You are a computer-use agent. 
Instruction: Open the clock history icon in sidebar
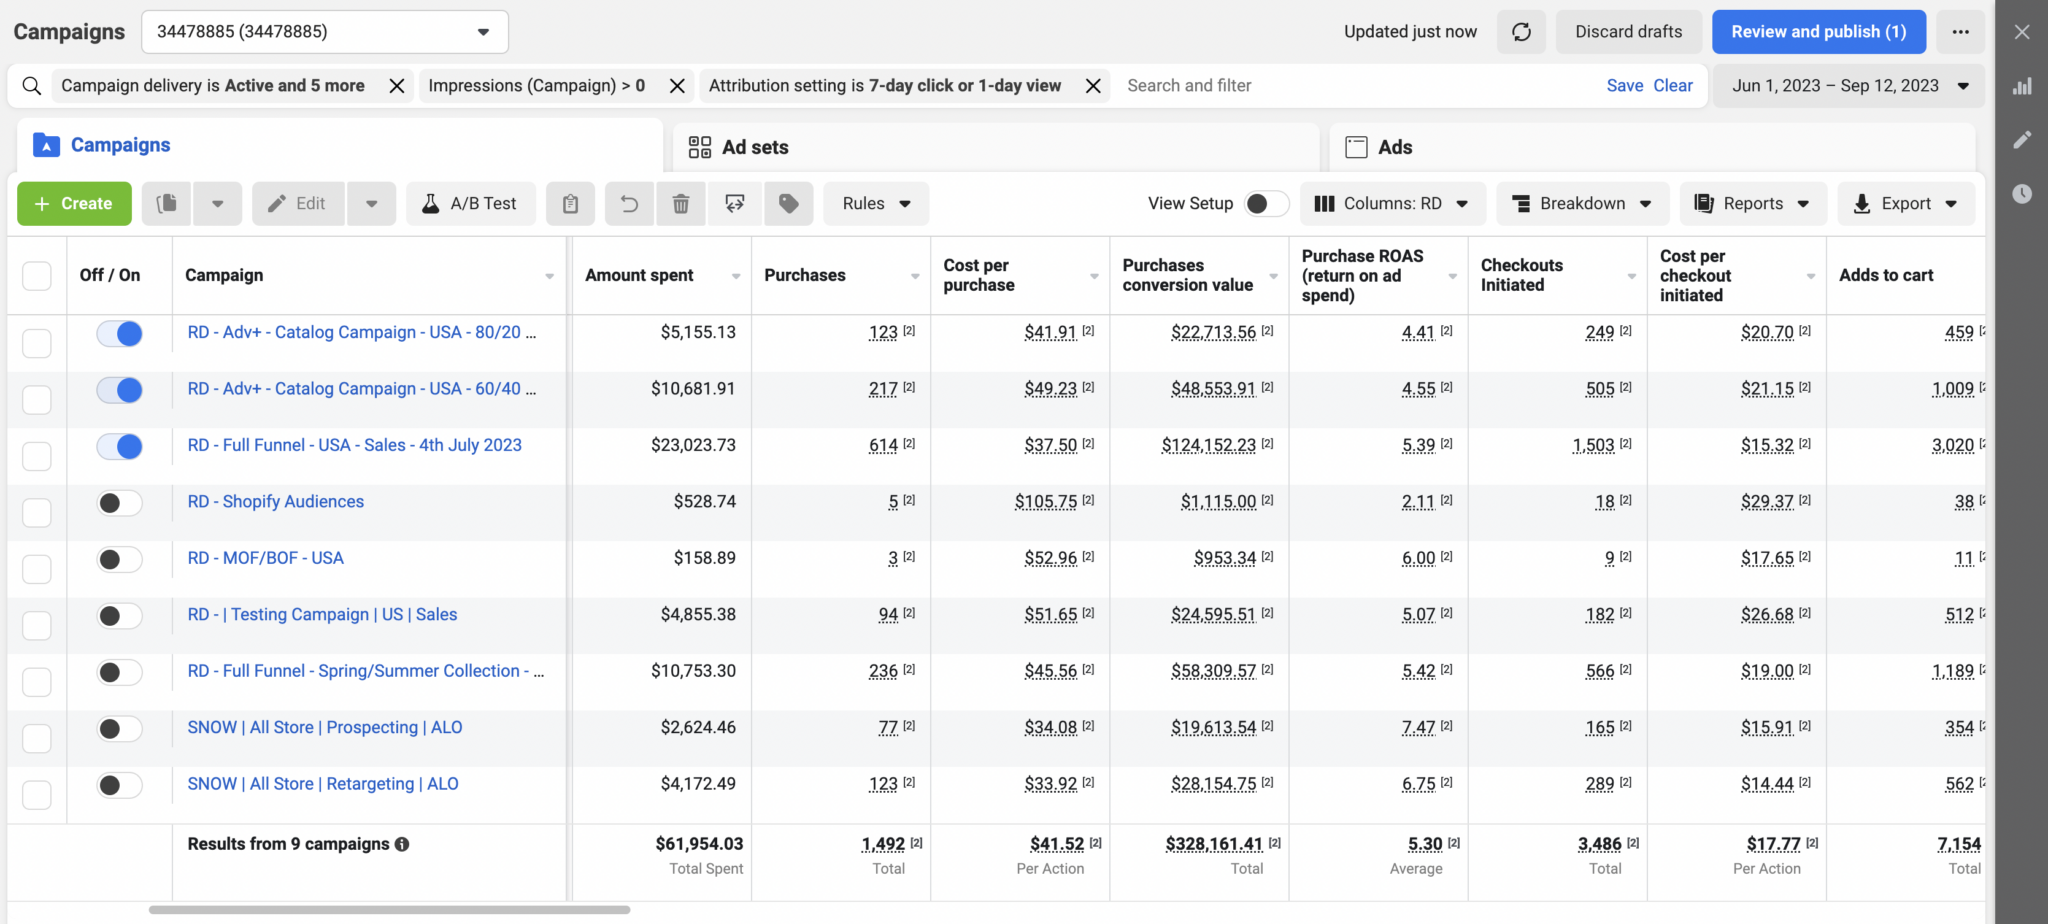point(2022,193)
